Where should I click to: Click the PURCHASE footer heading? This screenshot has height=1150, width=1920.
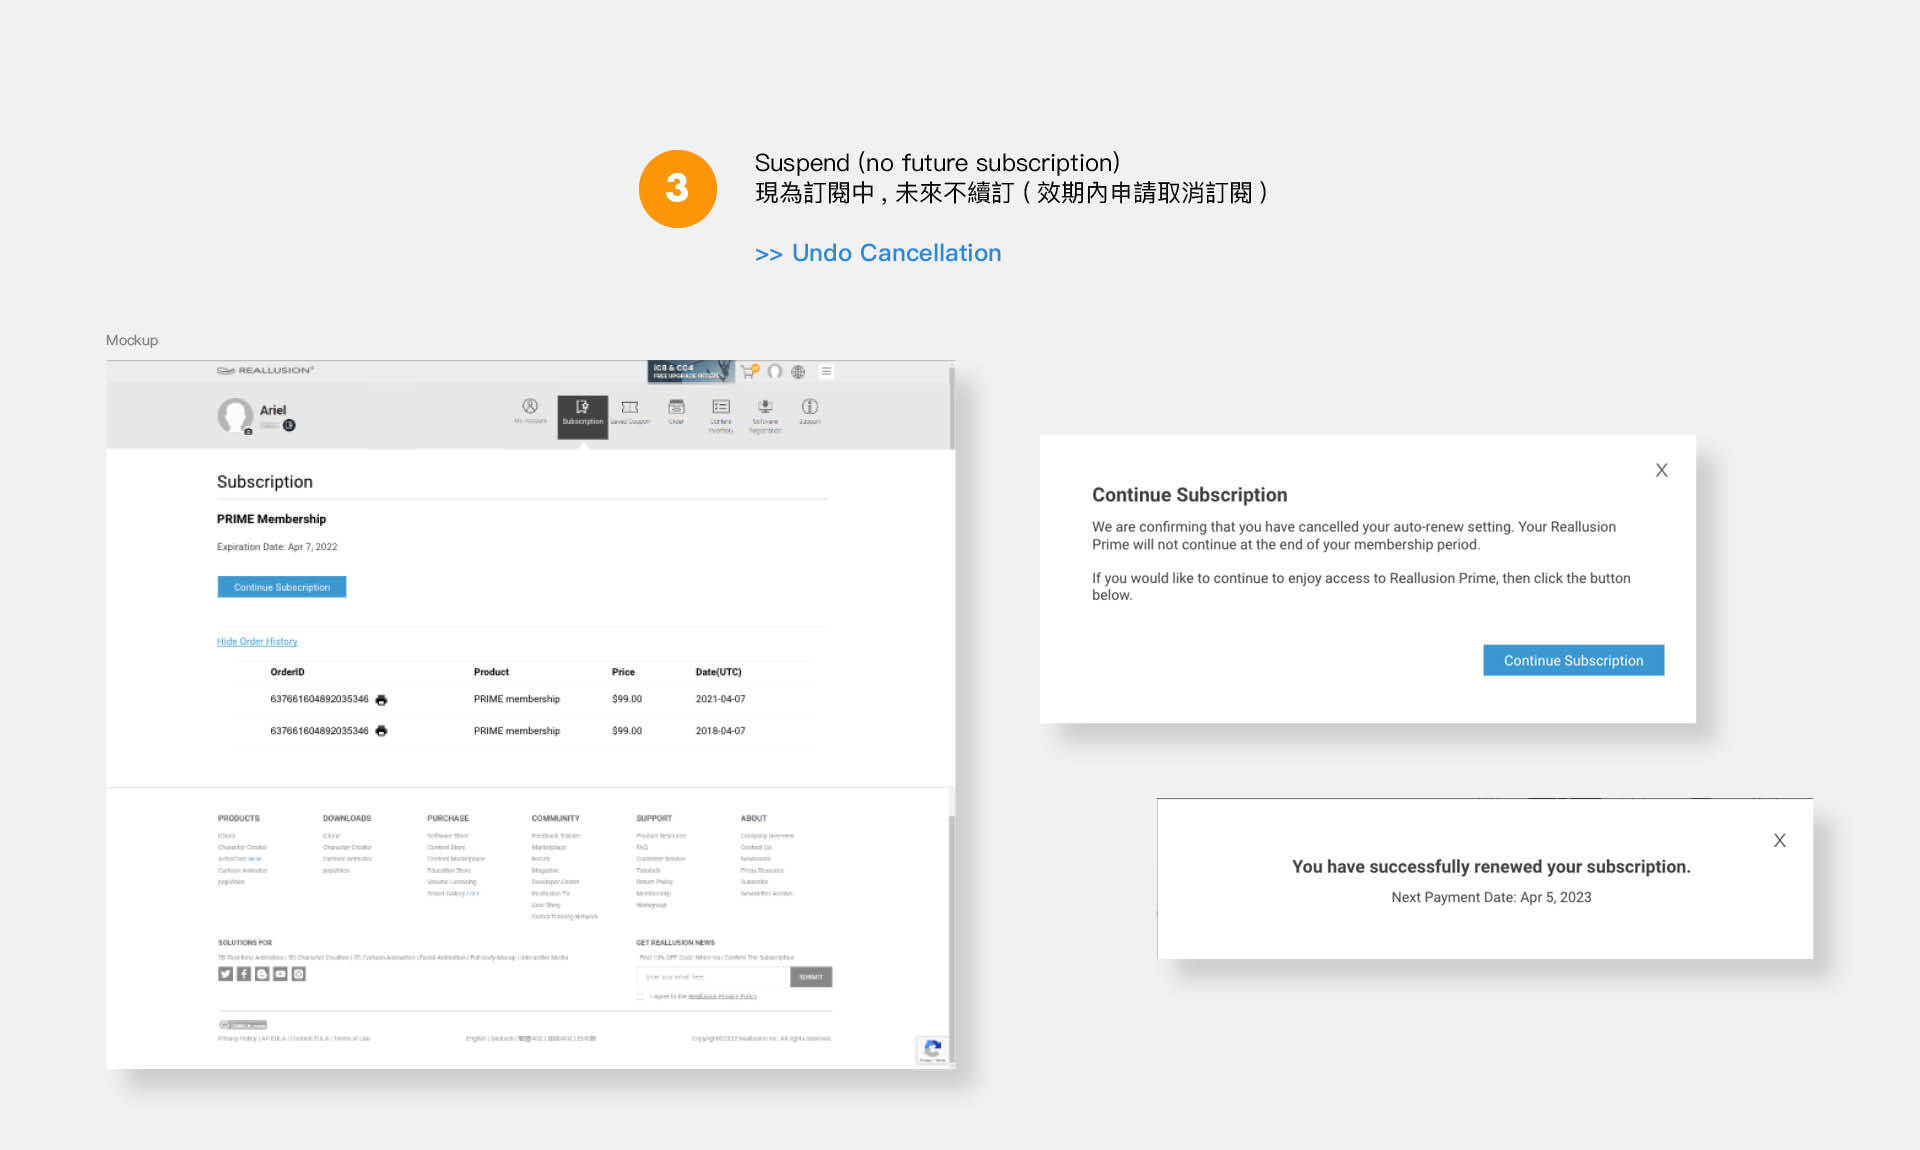pyautogui.click(x=447, y=818)
